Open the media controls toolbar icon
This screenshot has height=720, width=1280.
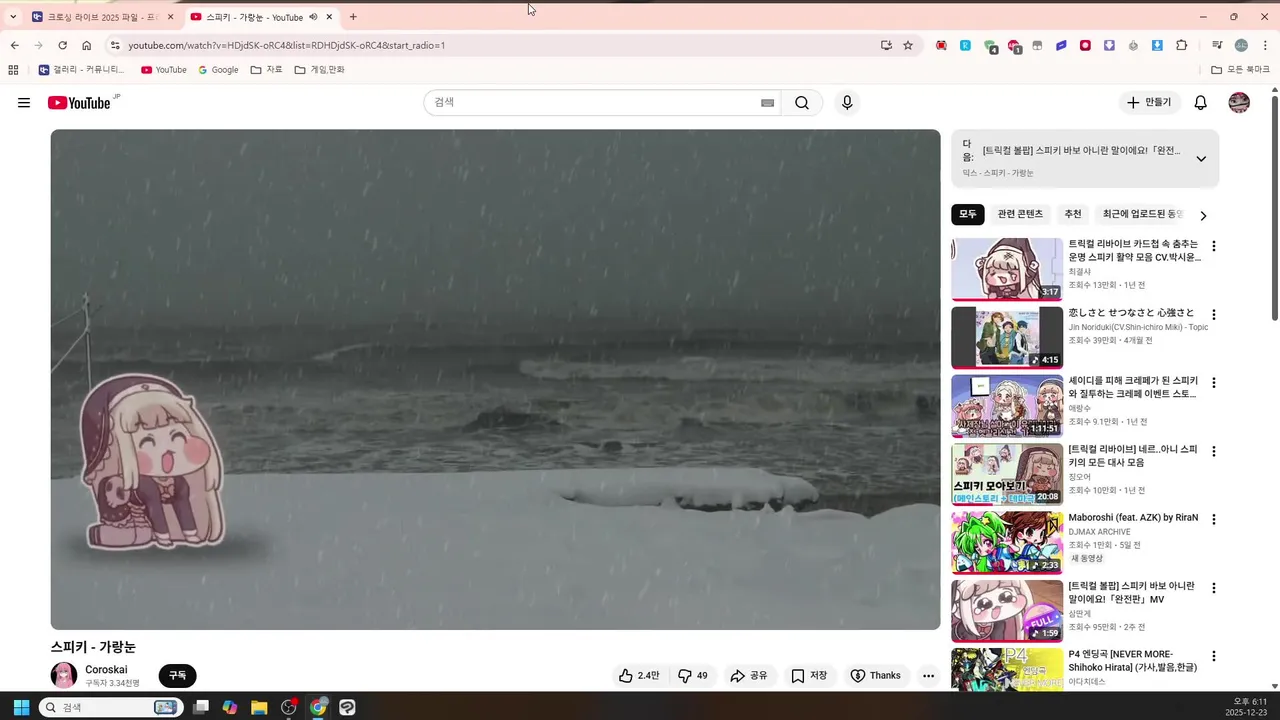[x=1217, y=45]
